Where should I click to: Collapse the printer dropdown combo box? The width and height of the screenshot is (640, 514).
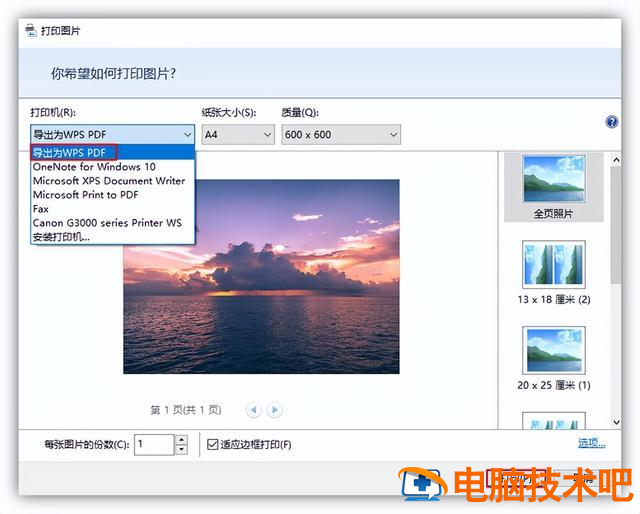(x=112, y=134)
